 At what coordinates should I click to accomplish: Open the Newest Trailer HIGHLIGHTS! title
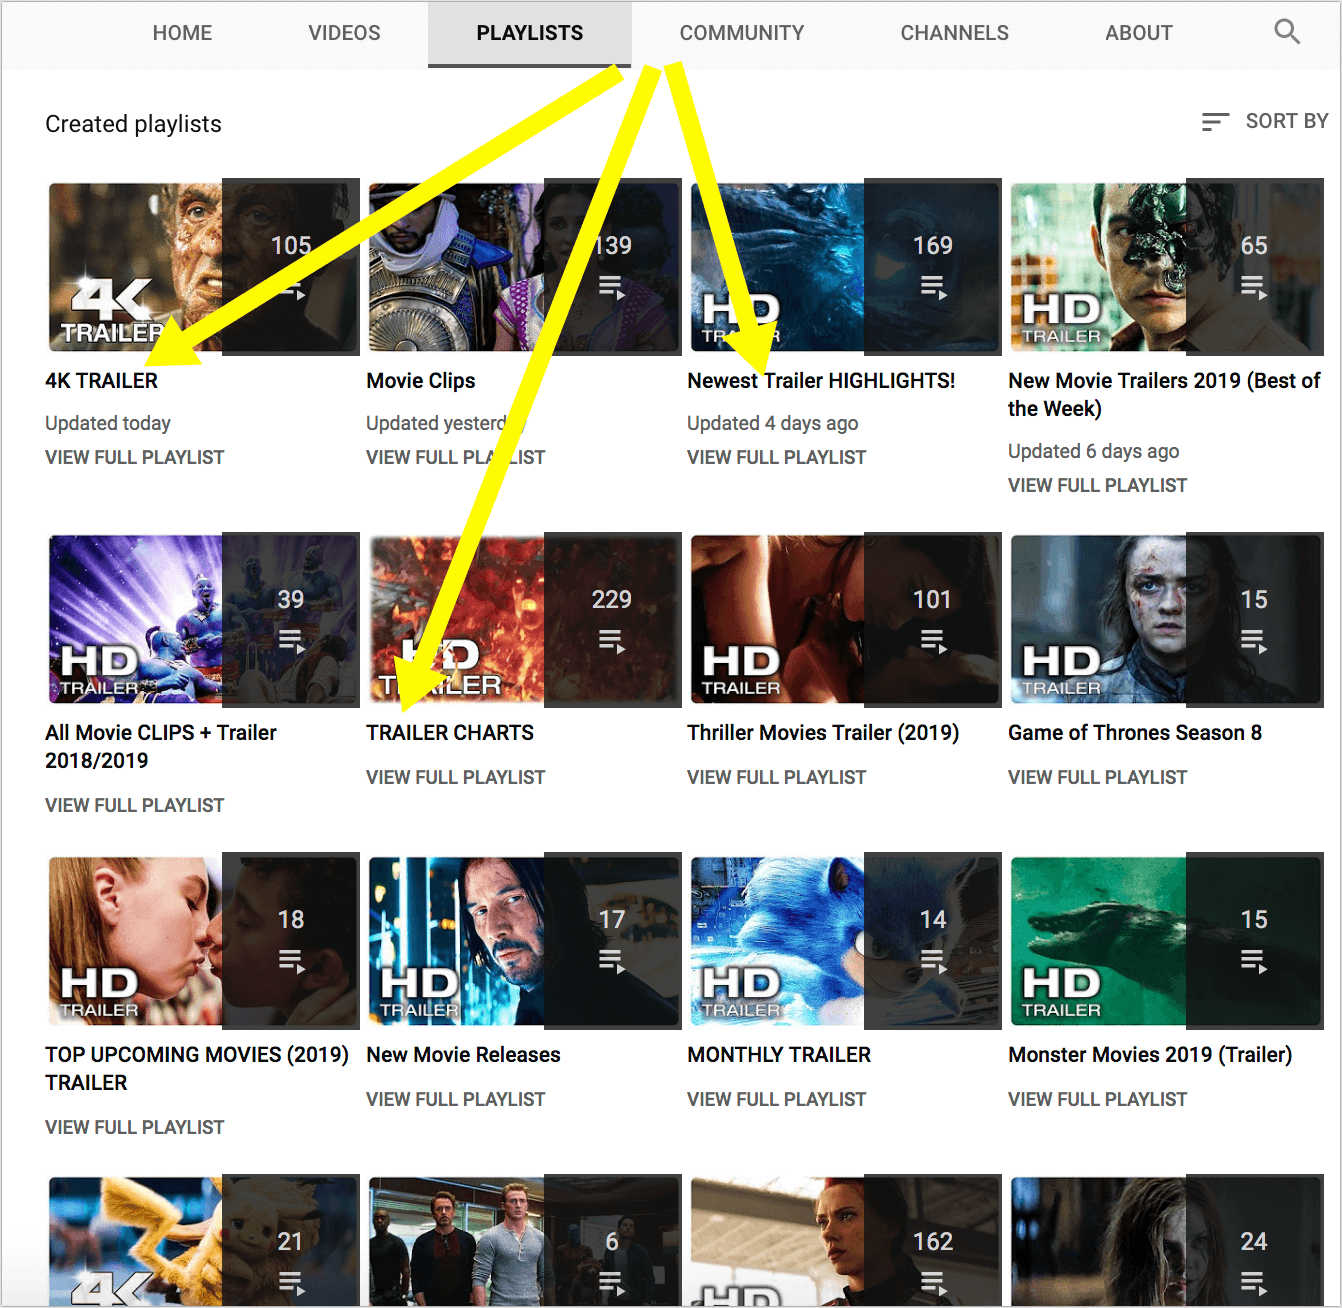coord(821,381)
